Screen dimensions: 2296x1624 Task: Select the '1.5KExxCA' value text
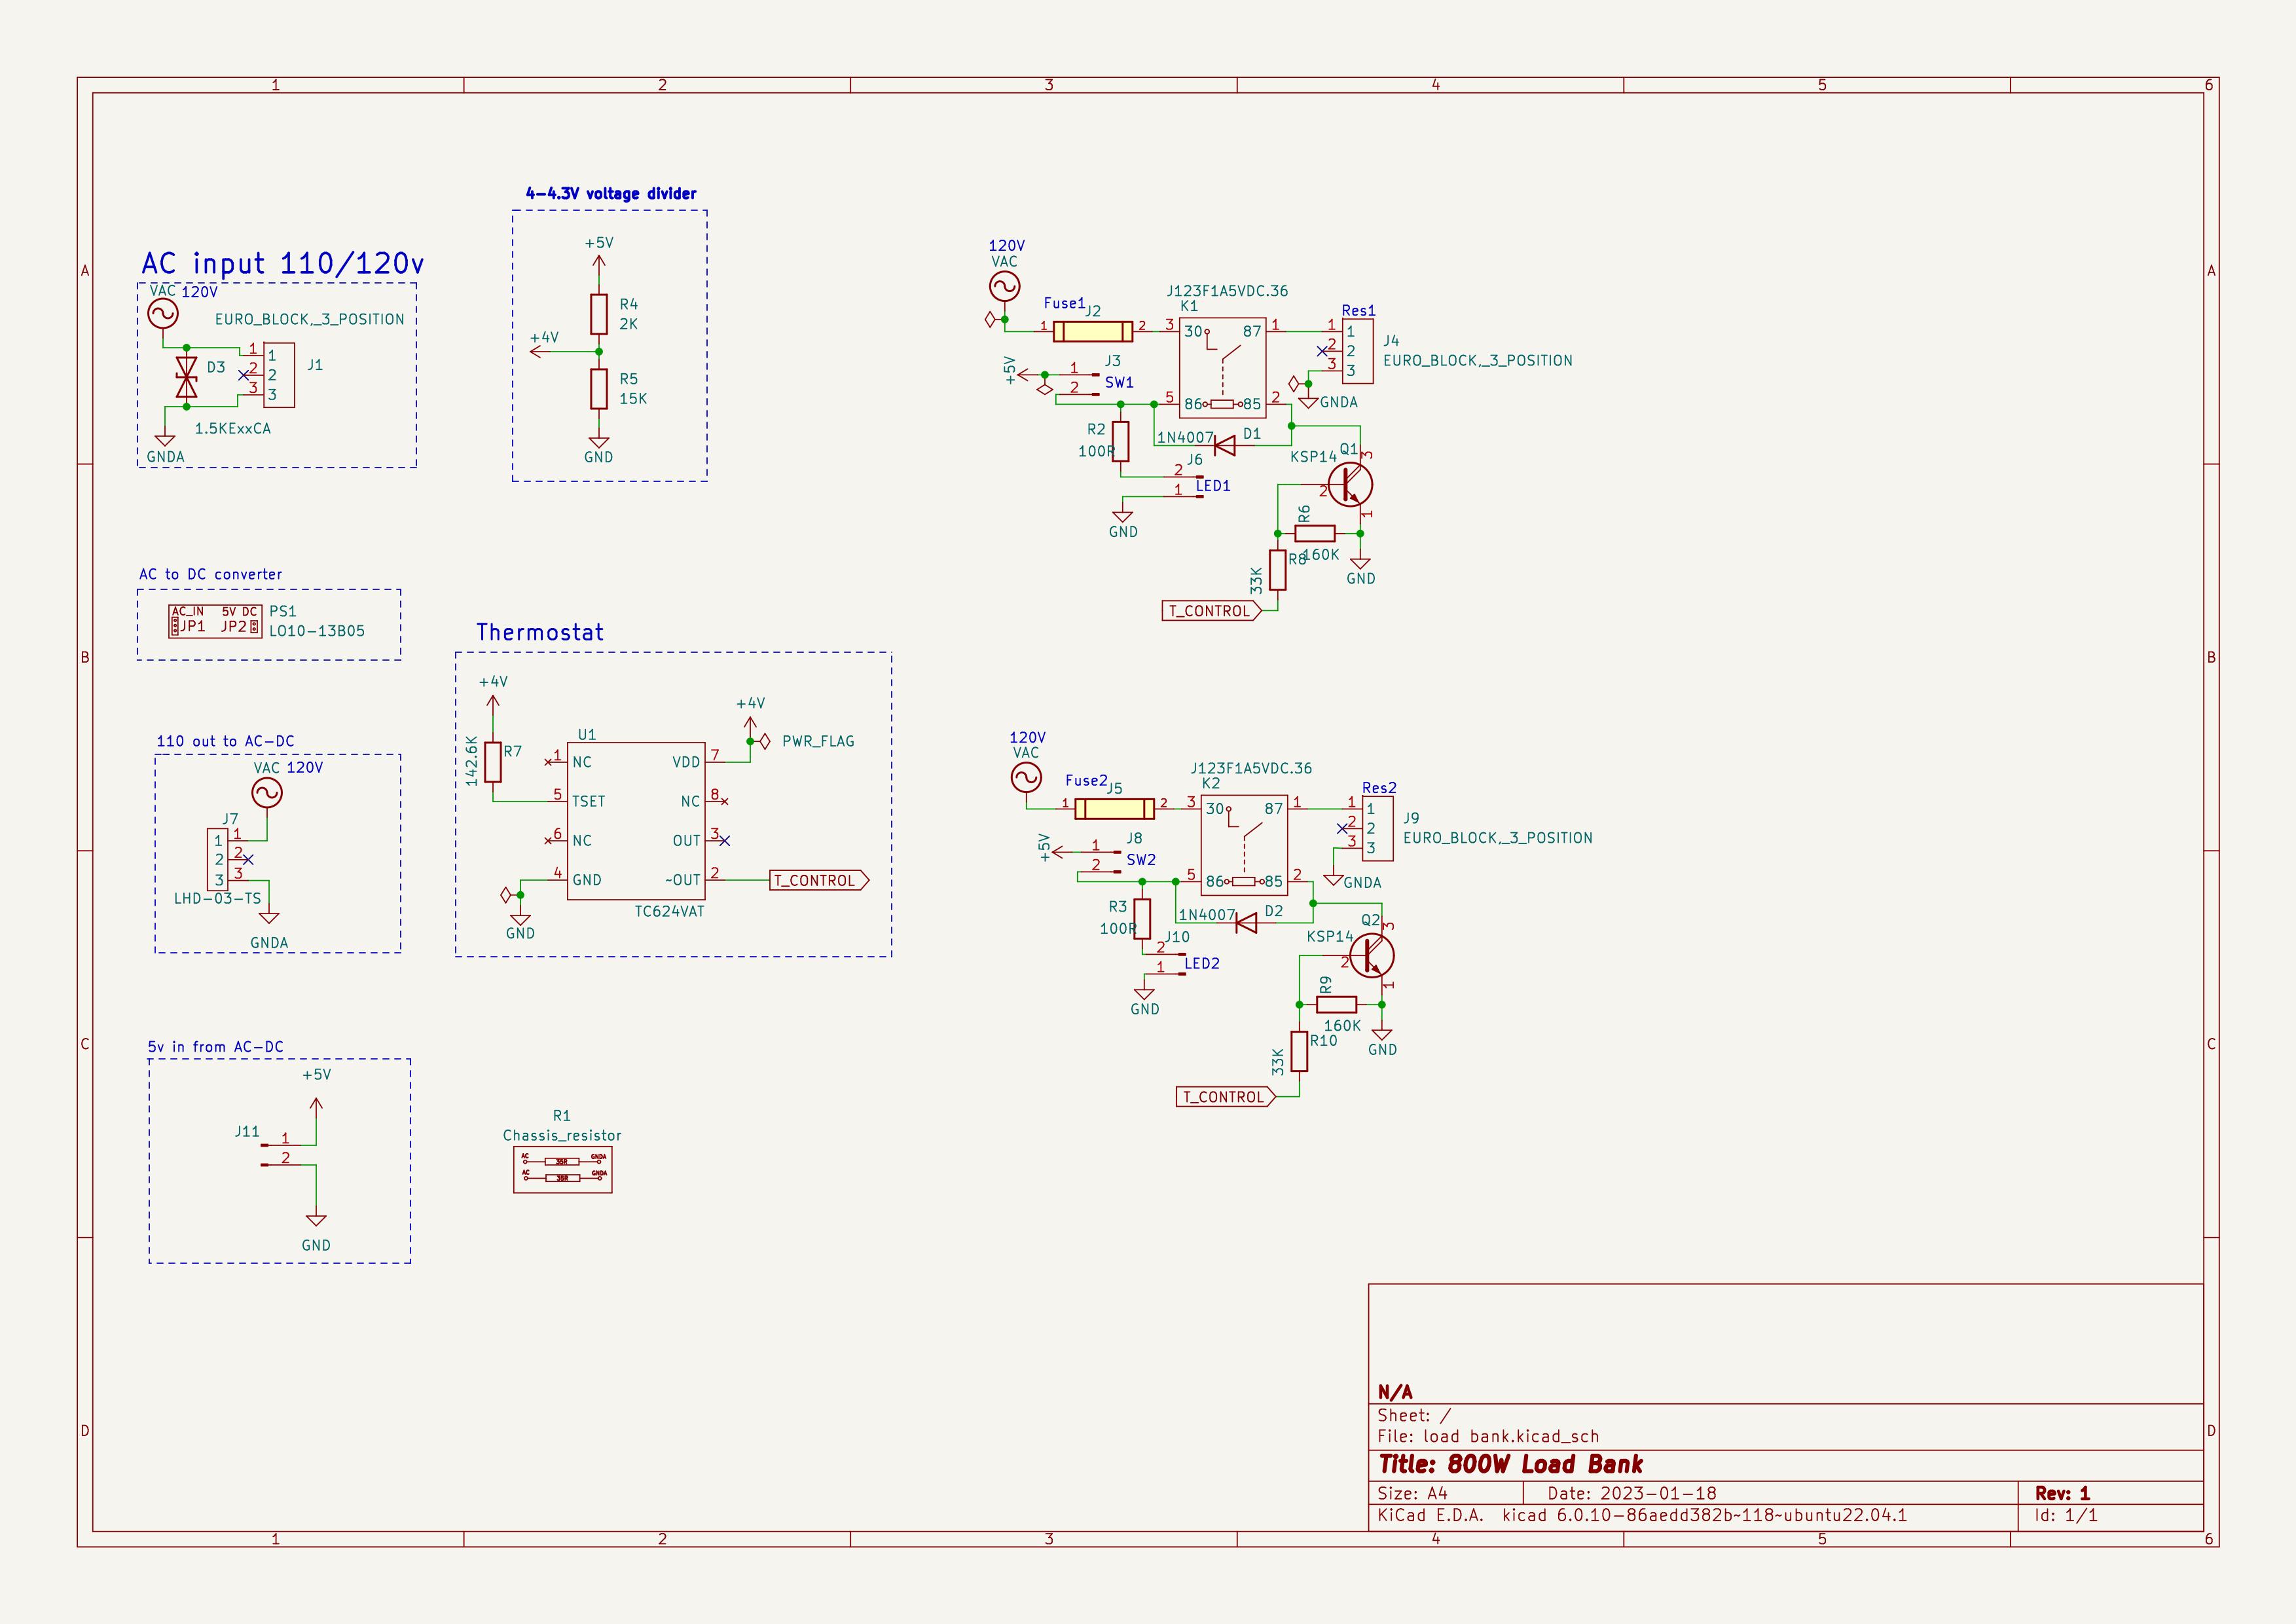232,428
